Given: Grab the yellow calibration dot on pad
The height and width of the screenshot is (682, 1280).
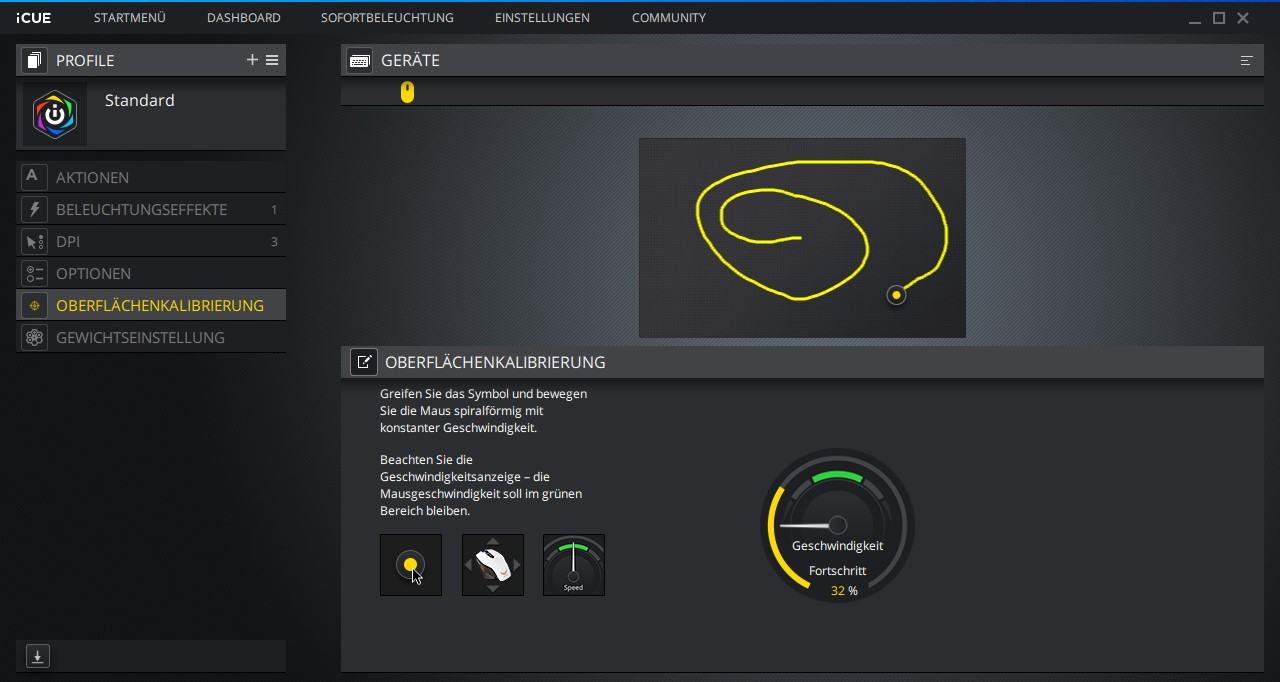Looking at the screenshot, I should (x=896, y=295).
